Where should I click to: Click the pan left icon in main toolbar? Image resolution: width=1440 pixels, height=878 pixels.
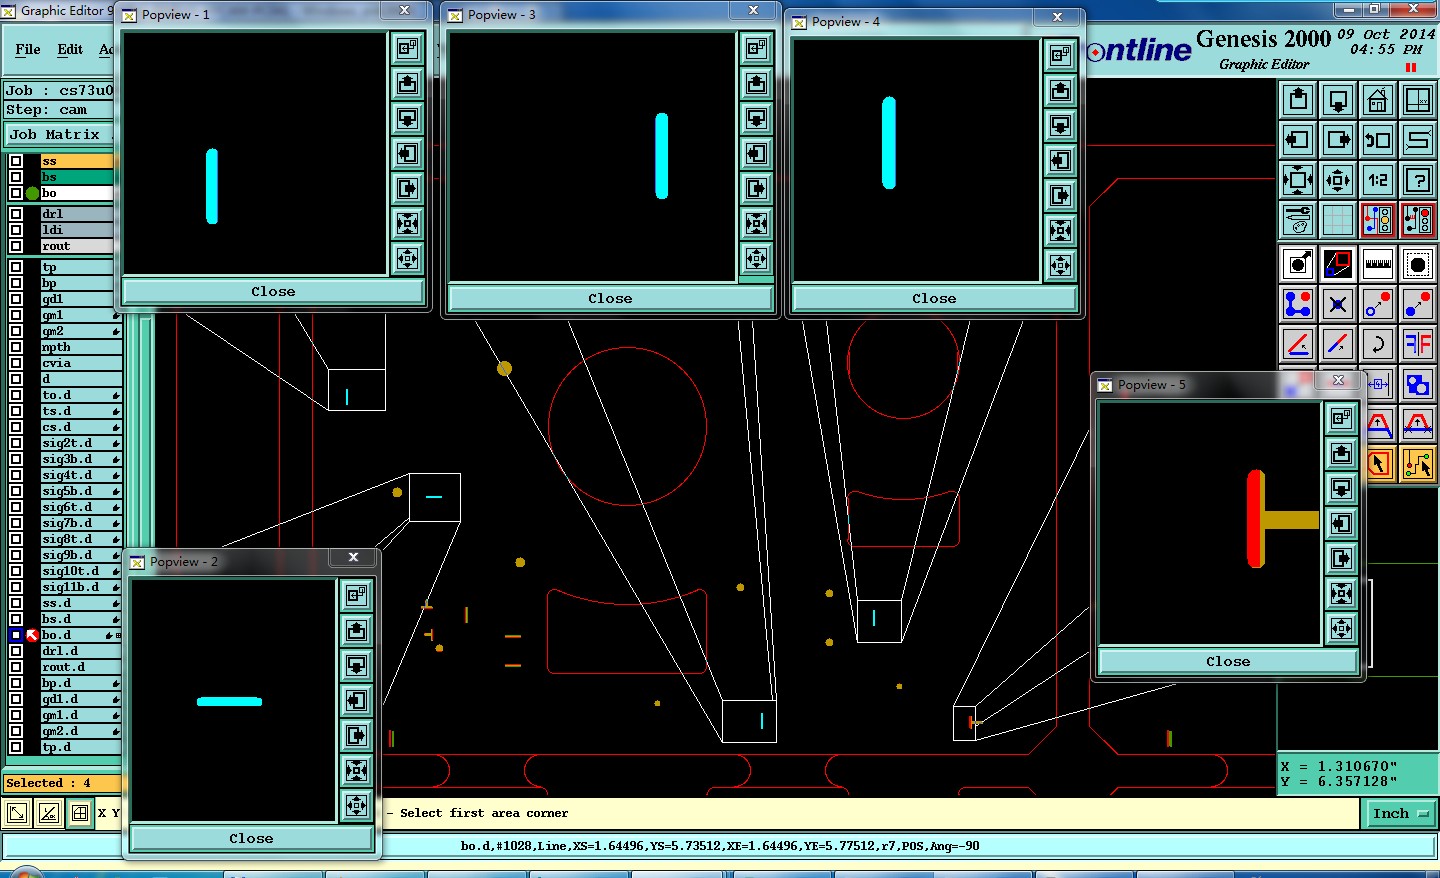(1298, 140)
